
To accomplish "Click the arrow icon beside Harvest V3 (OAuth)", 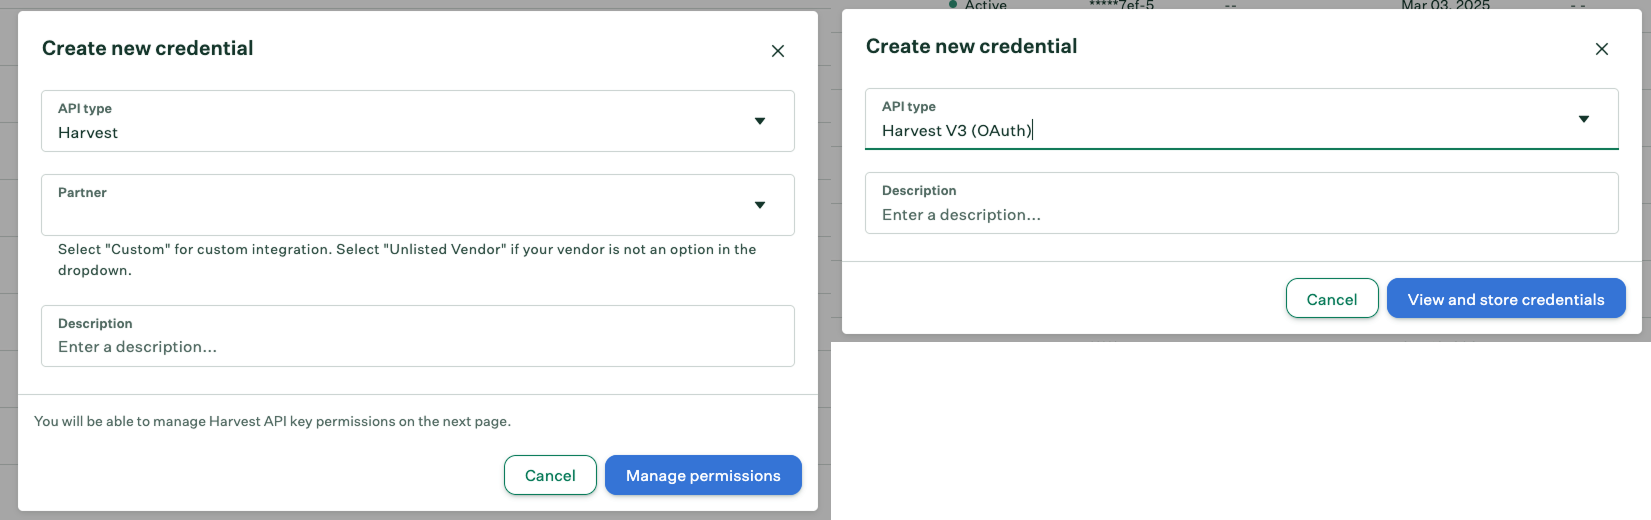I will point(1583,119).
